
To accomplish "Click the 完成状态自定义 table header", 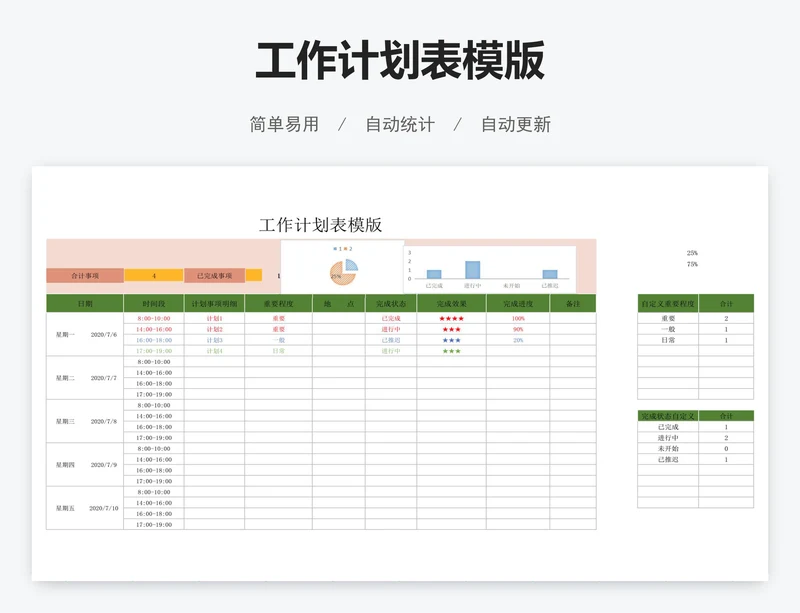I will (668, 416).
